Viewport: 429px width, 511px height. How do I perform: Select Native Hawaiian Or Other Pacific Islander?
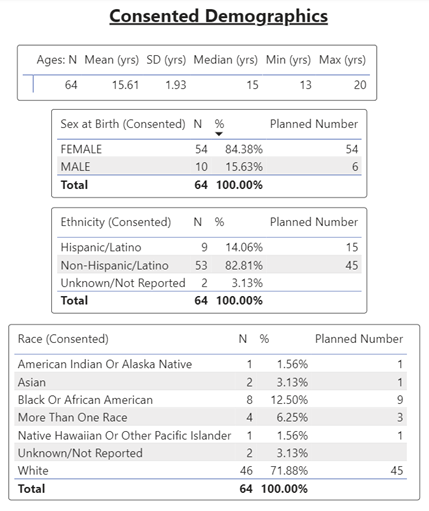[210, 435]
